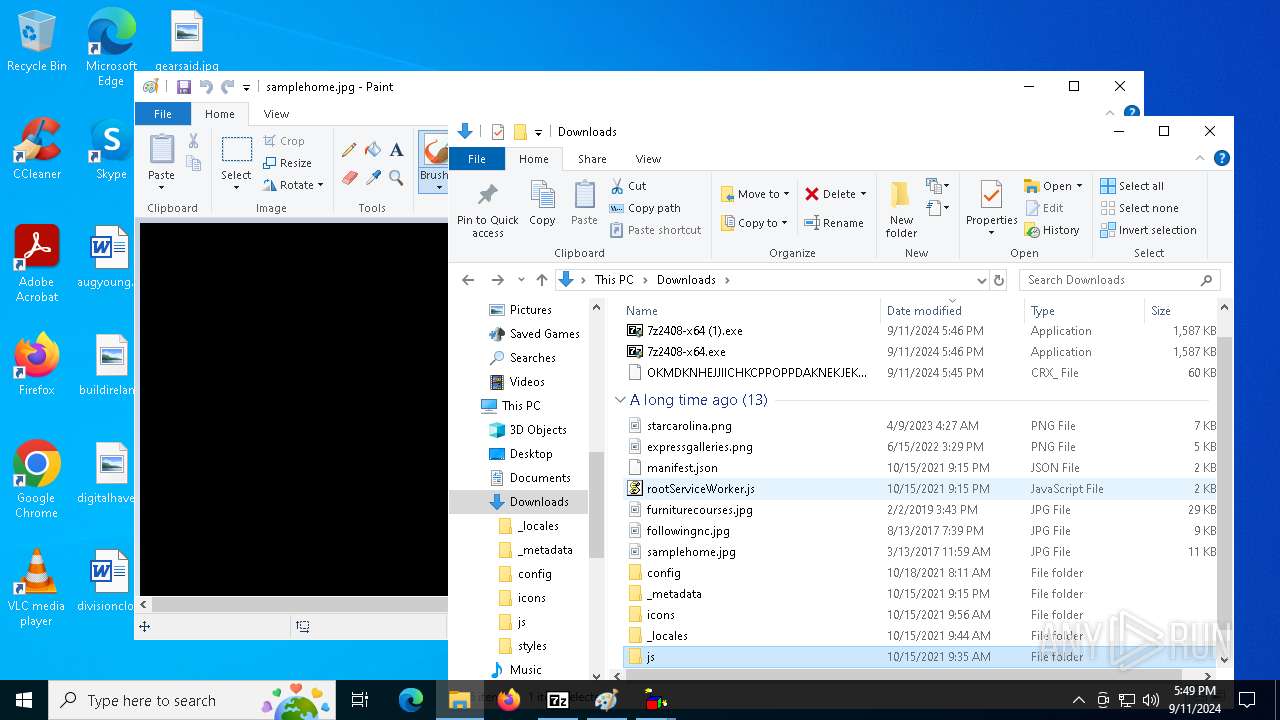Click Select none in Explorer ribbon

point(1139,208)
